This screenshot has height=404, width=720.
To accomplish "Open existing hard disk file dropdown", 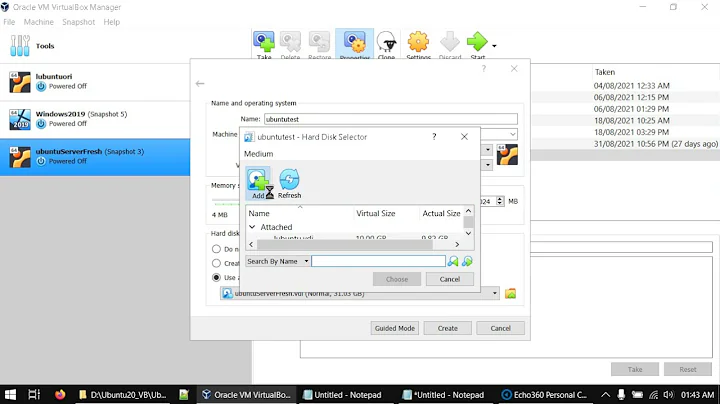I will [495, 293].
